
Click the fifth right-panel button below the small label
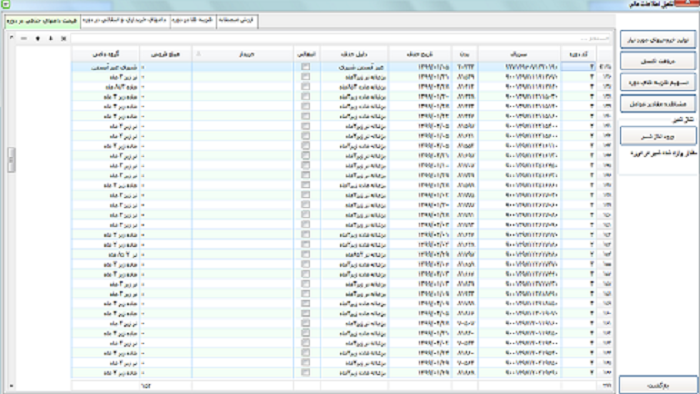658,136
